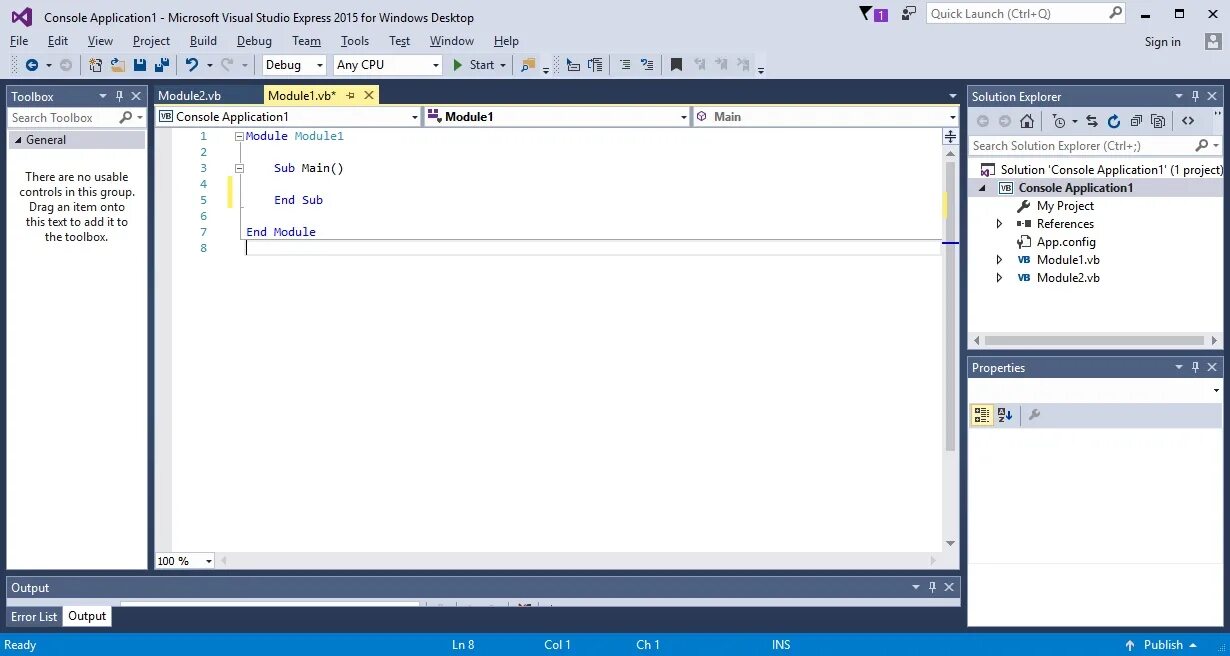
Task: Click the Show All Files icon
Action: coord(1158,121)
